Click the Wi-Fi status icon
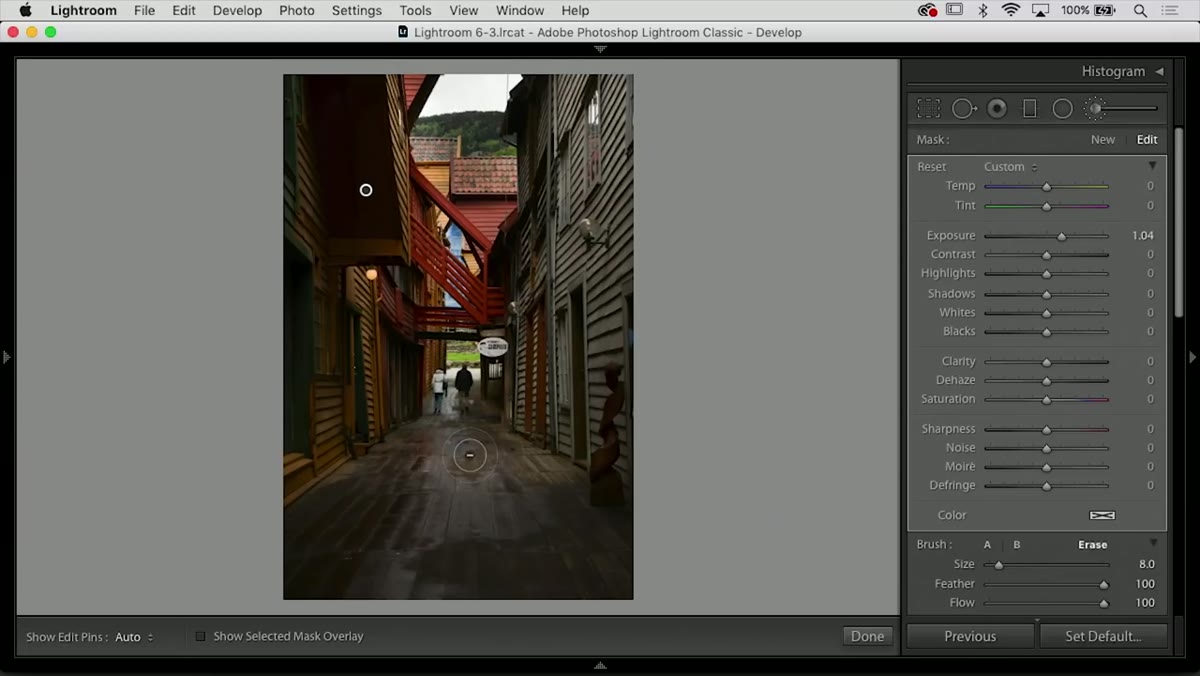 pos(1011,10)
